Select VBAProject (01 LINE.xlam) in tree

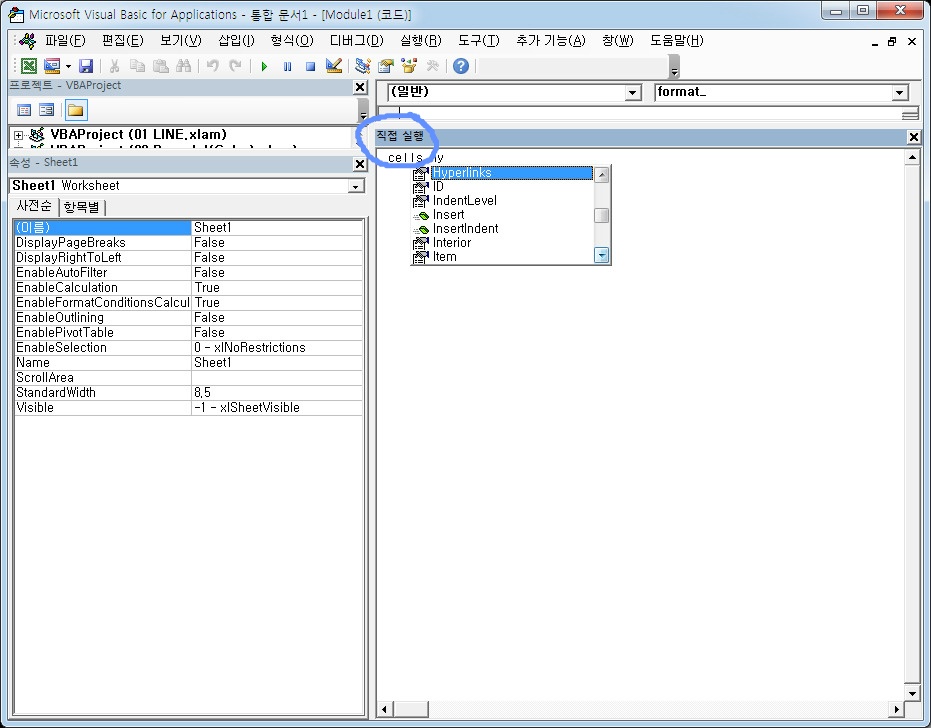pos(138,134)
